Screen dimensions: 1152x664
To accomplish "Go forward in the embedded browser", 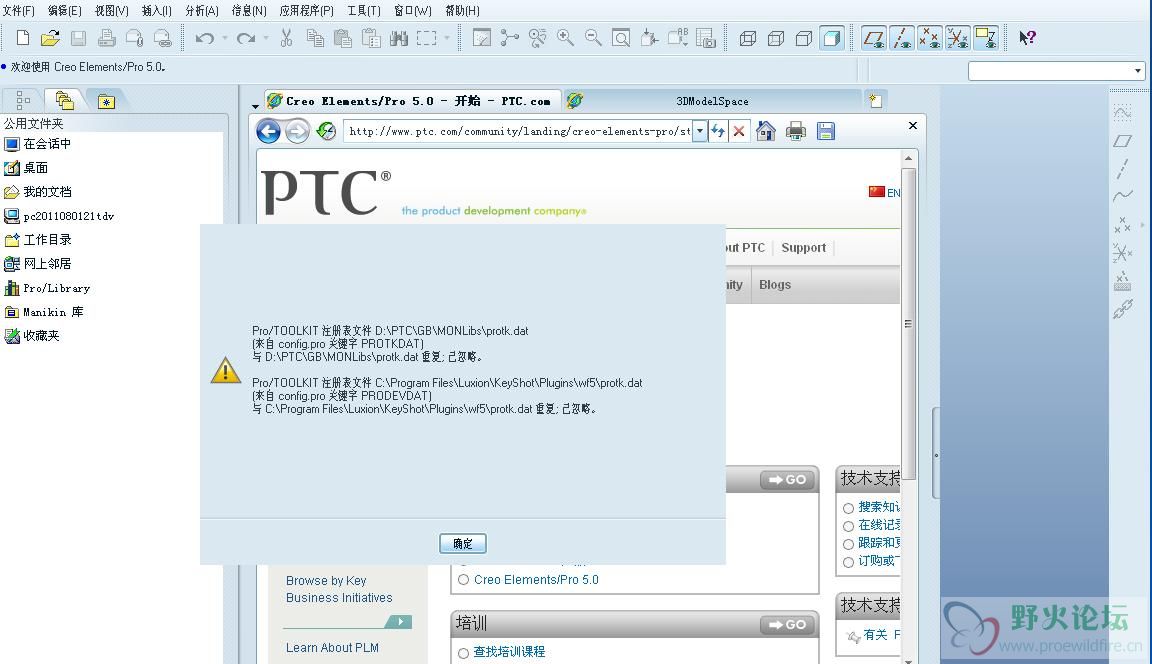I will [297, 131].
